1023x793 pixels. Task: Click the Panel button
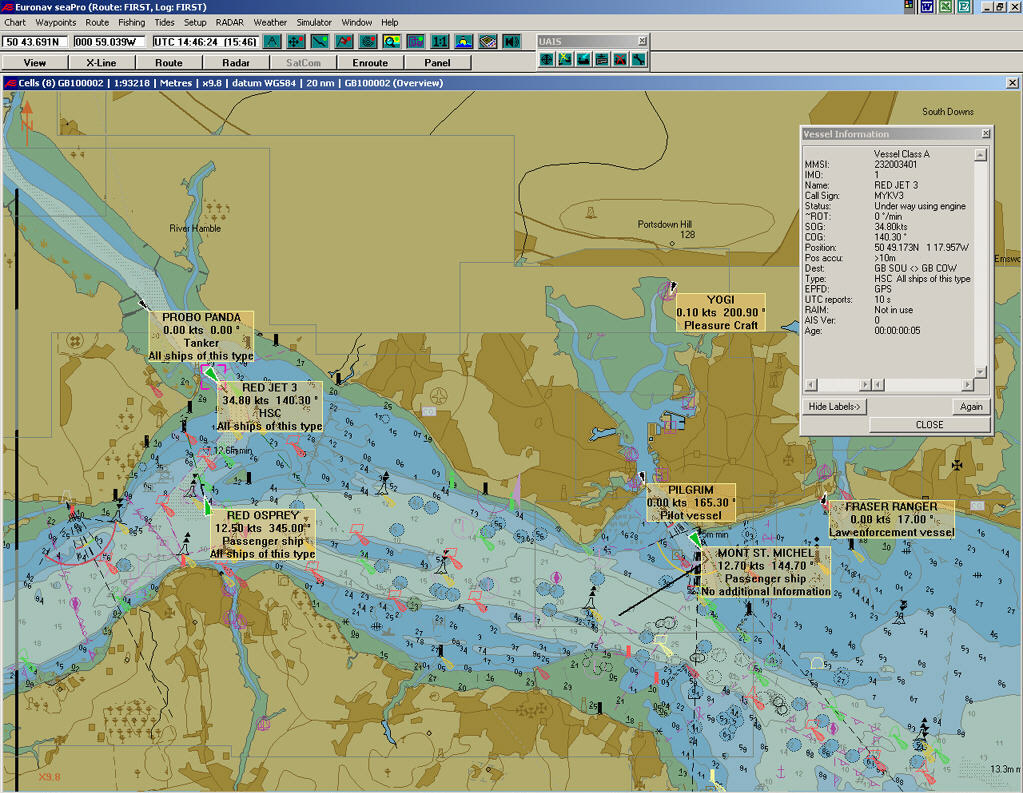437,63
